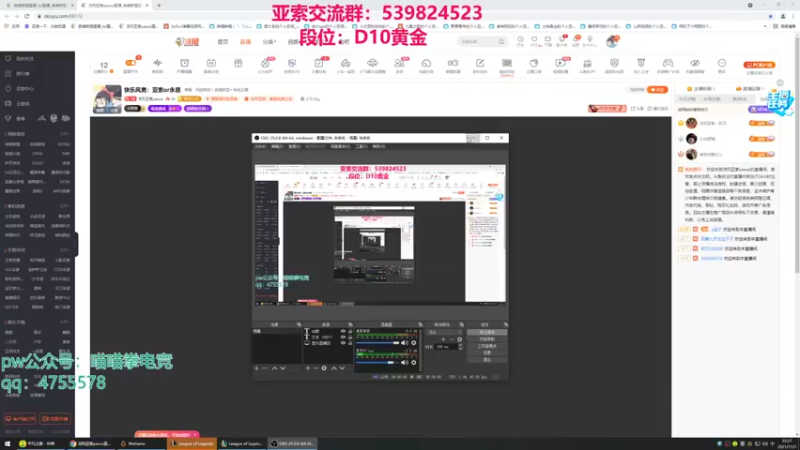
Task: Click OBS start recording button in Controls
Action: click(487, 339)
